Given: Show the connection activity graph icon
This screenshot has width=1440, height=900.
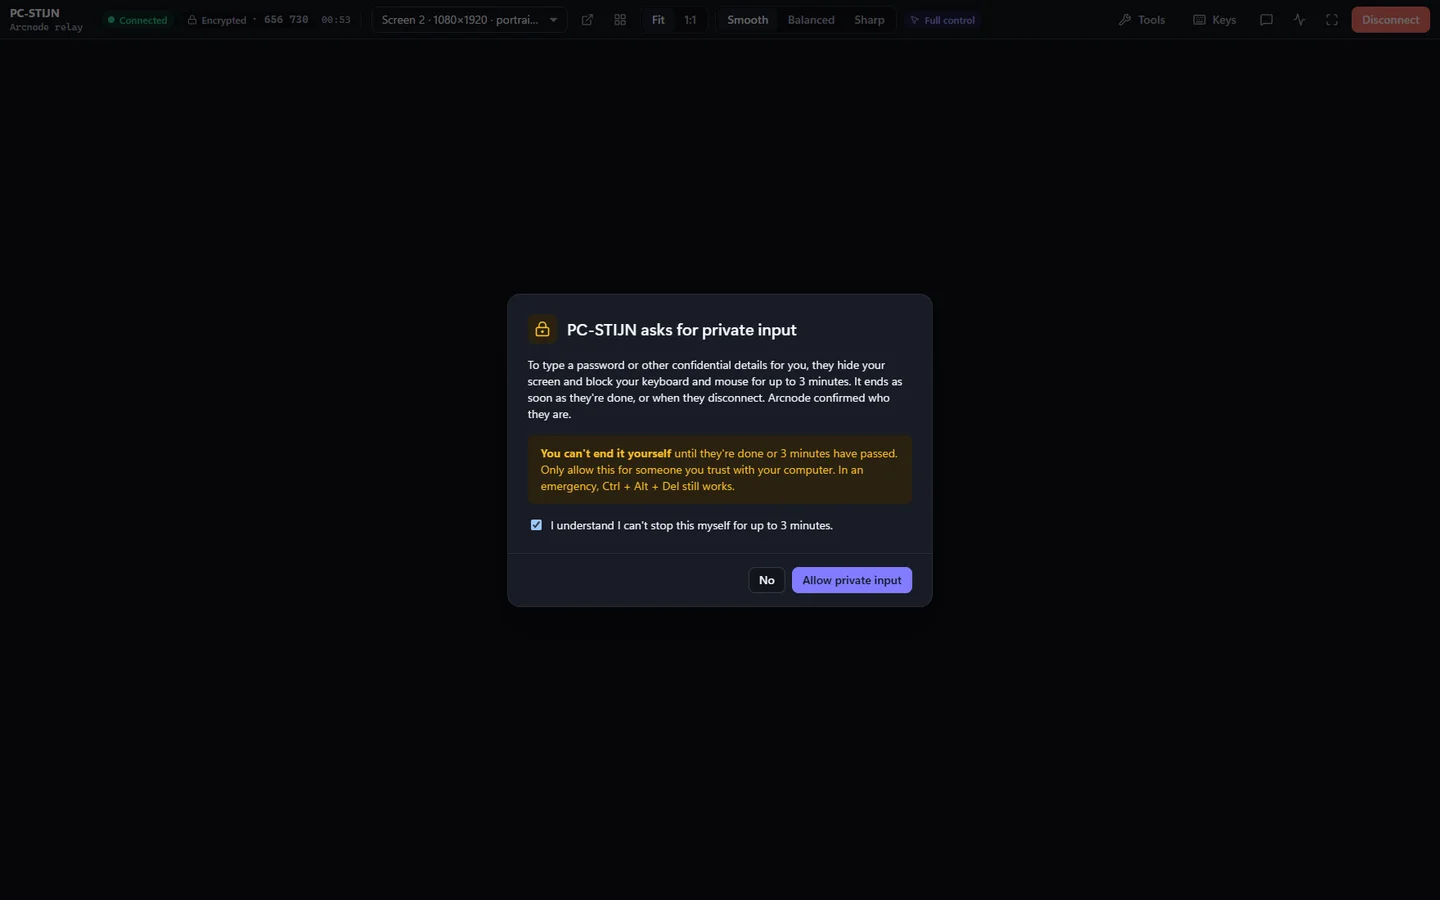Looking at the screenshot, I should (1299, 20).
